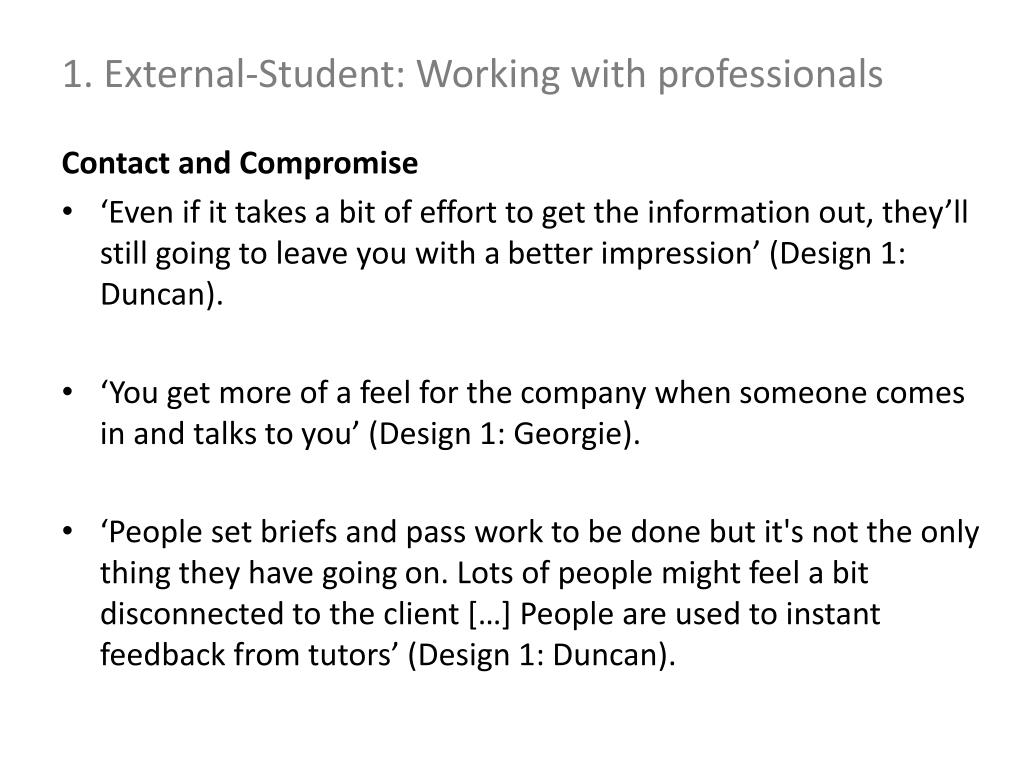Viewport: 1024px width, 768px height.
Task: Click the number '1.' in the title
Action: click(x=79, y=74)
